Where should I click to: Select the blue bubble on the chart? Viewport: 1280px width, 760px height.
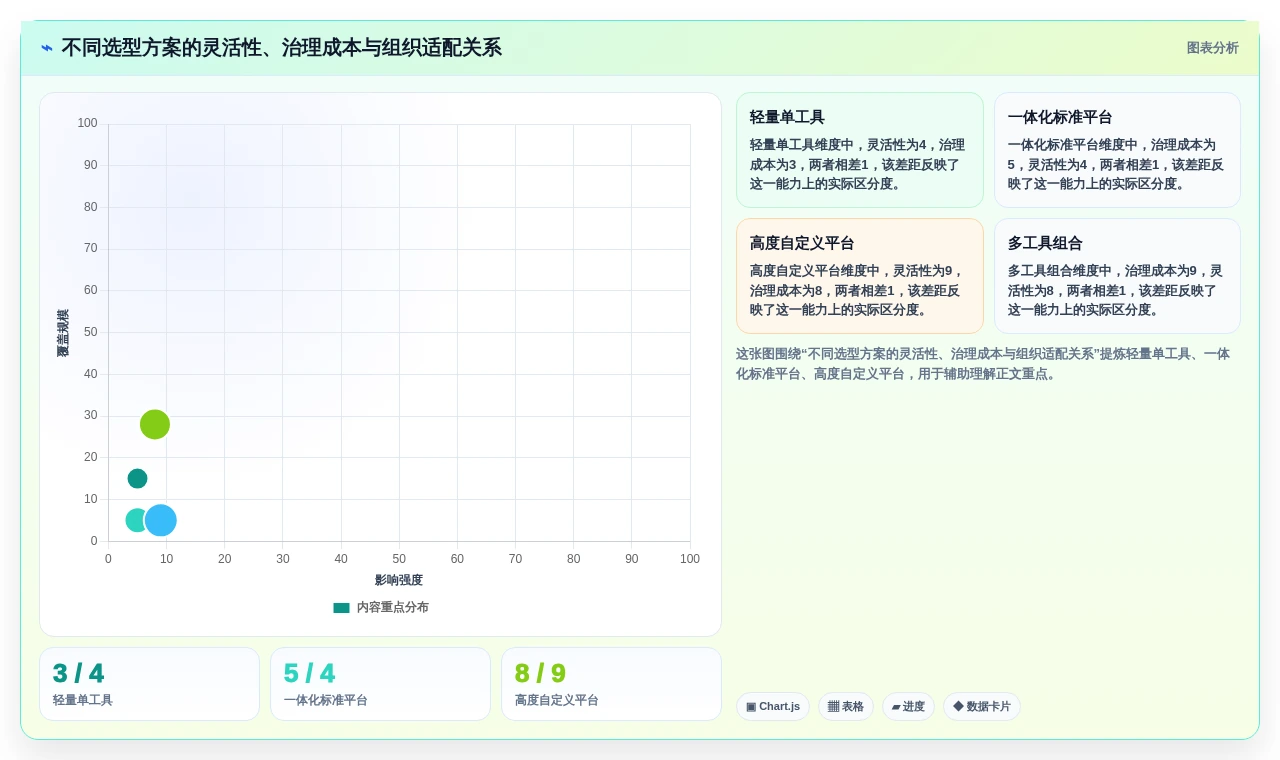[x=160, y=520]
